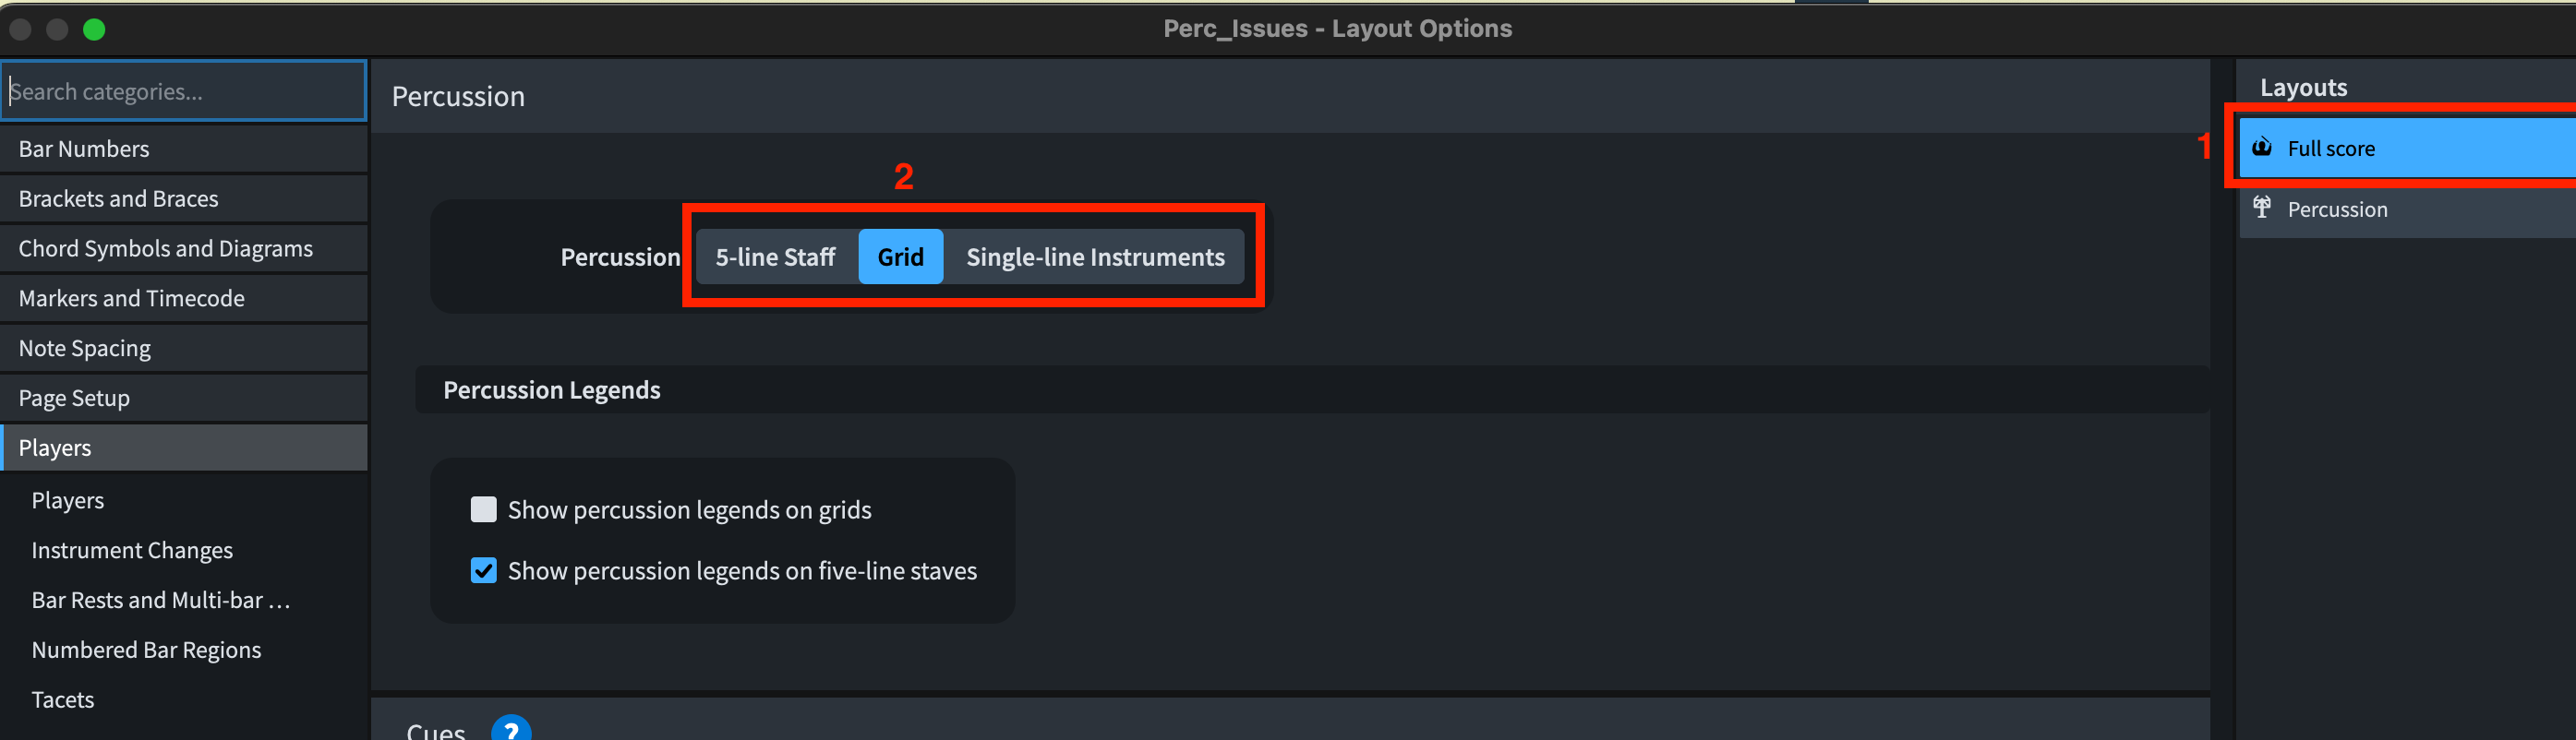Image resolution: width=2576 pixels, height=740 pixels.
Task: Jump to Numbered Bar Regions subsection
Action: 146,651
